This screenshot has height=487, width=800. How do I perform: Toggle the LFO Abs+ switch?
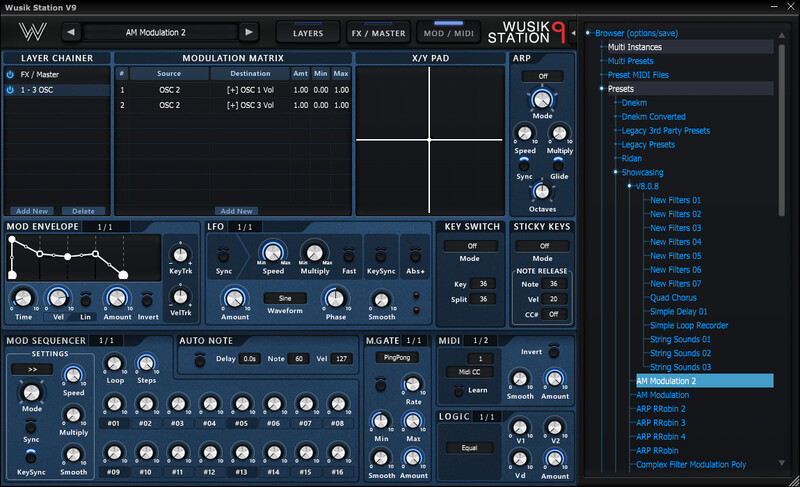[415, 254]
